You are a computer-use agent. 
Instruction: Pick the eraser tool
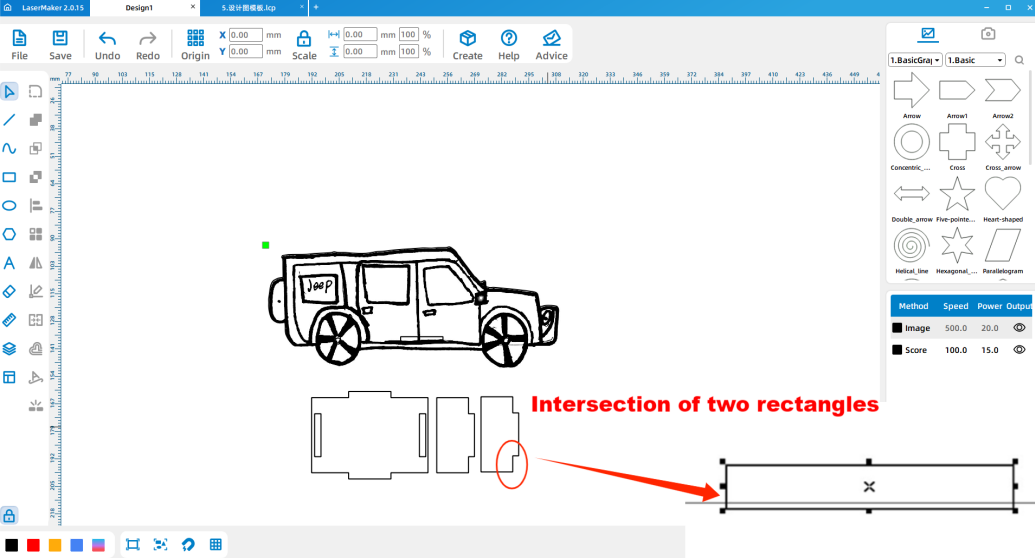[x=9, y=291]
